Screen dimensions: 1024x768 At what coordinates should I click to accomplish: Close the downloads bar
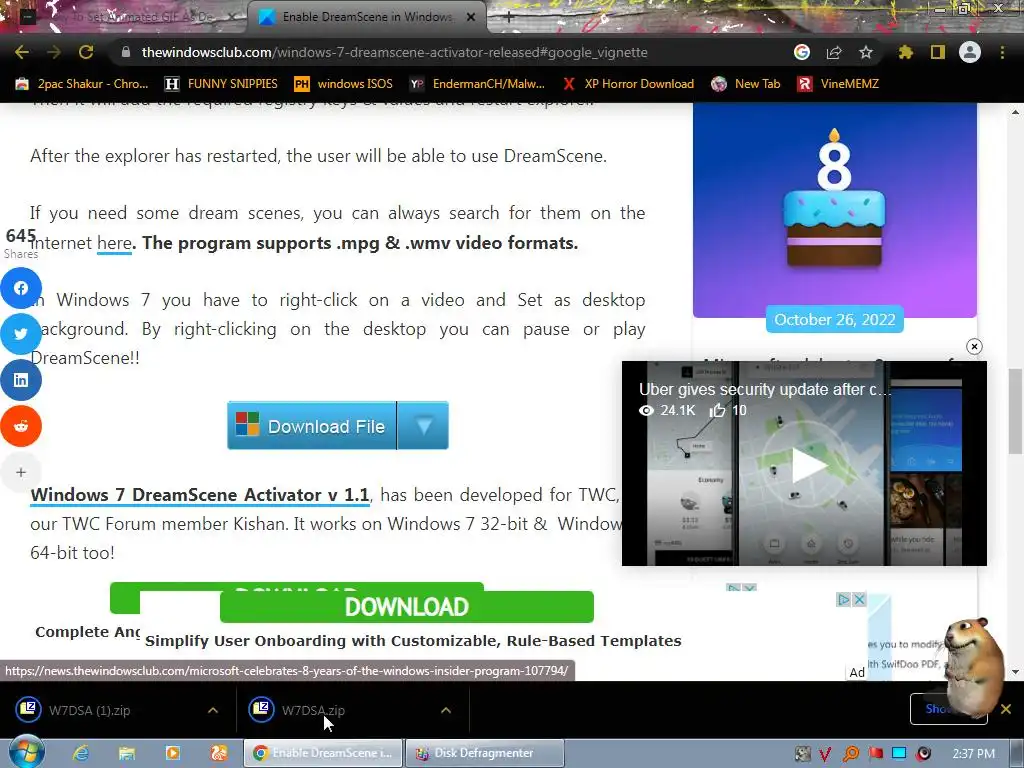(x=1006, y=709)
